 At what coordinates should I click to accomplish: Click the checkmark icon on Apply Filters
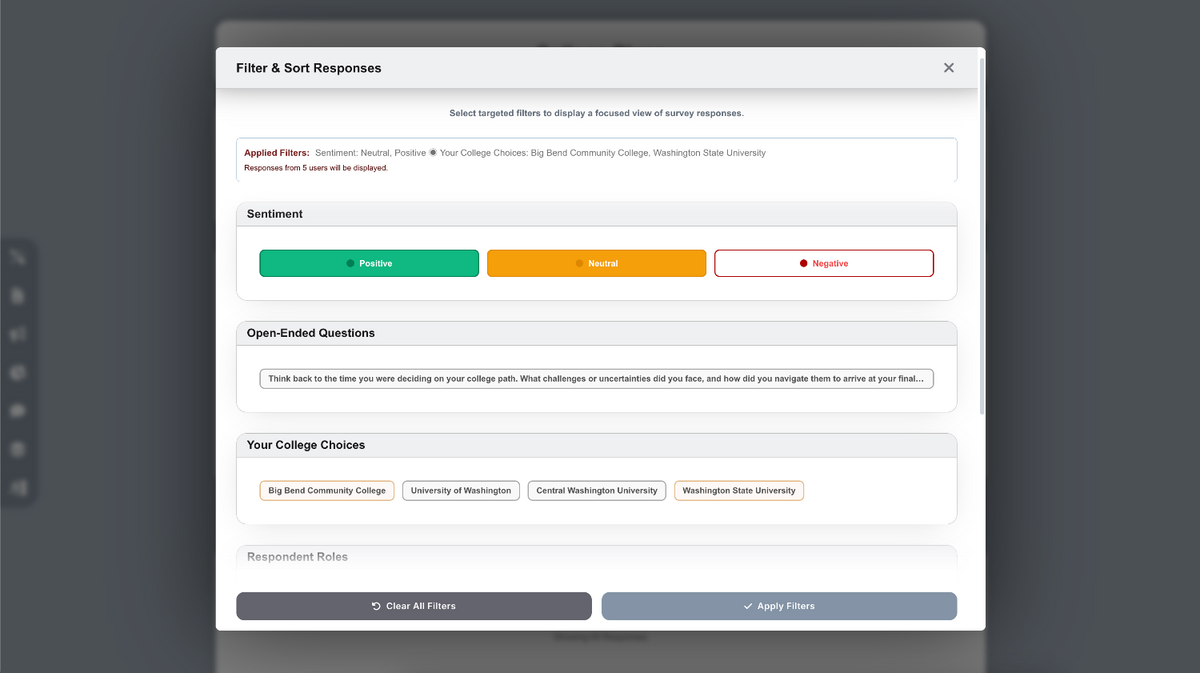click(747, 605)
